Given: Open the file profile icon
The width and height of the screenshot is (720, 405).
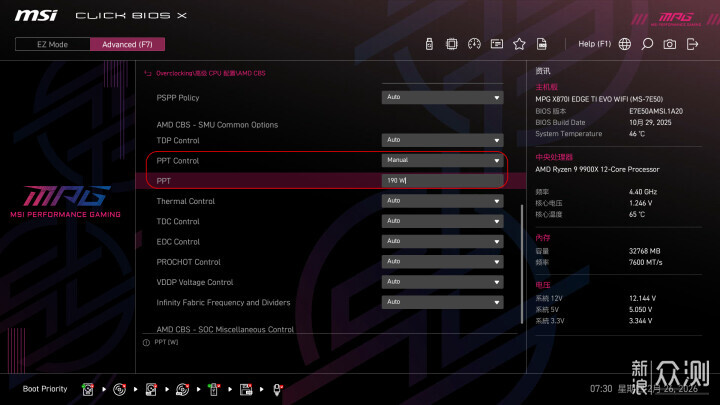Looking at the screenshot, I should (x=542, y=44).
